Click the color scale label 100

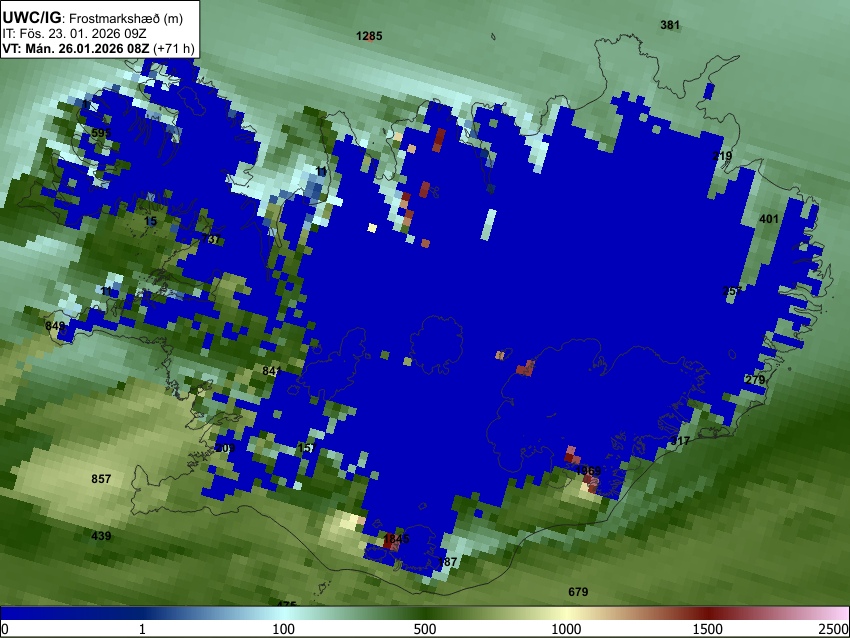tap(284, 629)
